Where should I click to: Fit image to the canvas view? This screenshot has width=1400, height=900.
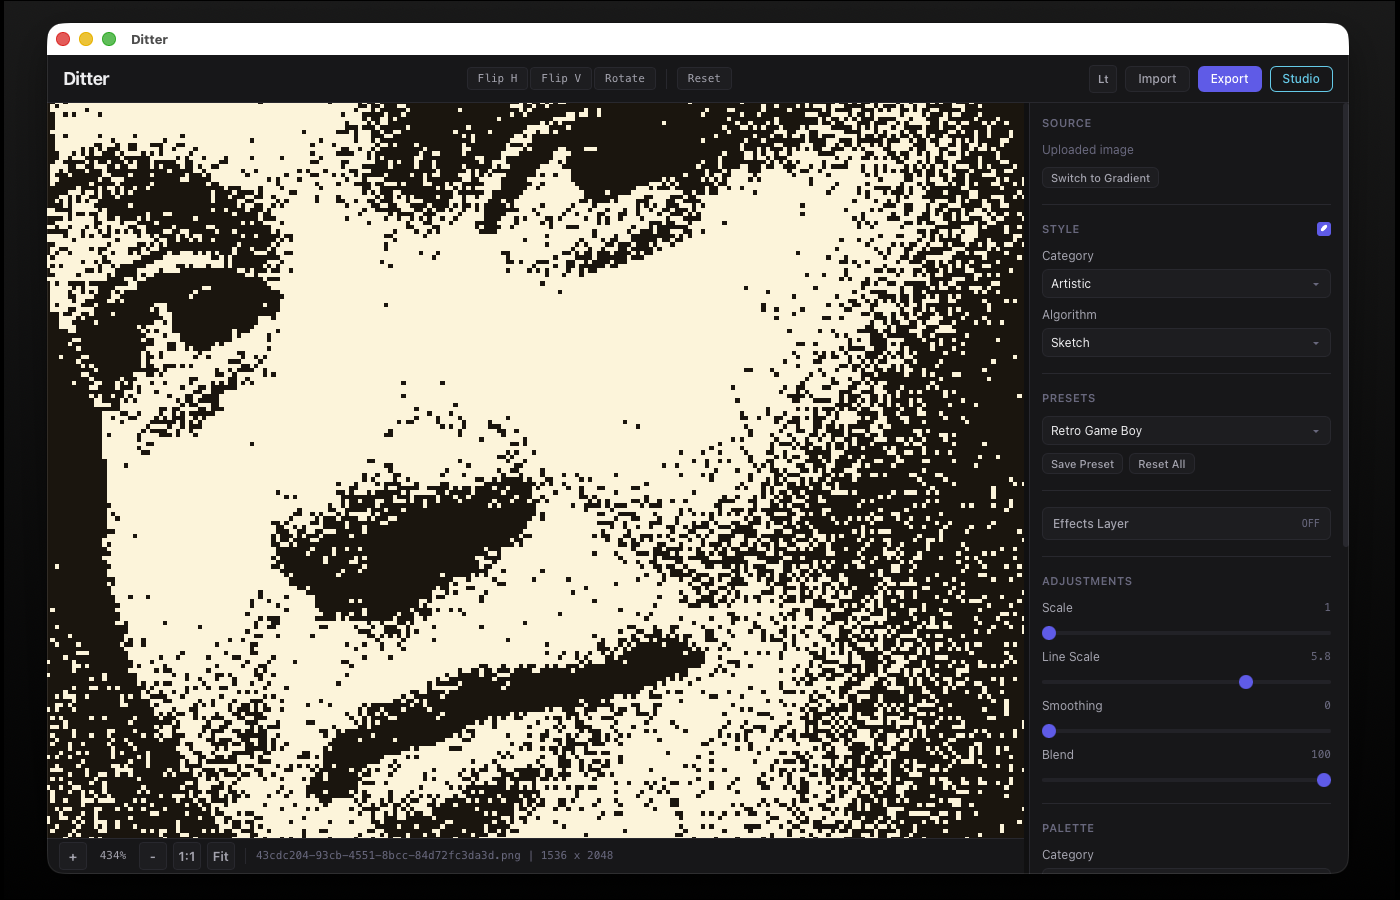221,857
